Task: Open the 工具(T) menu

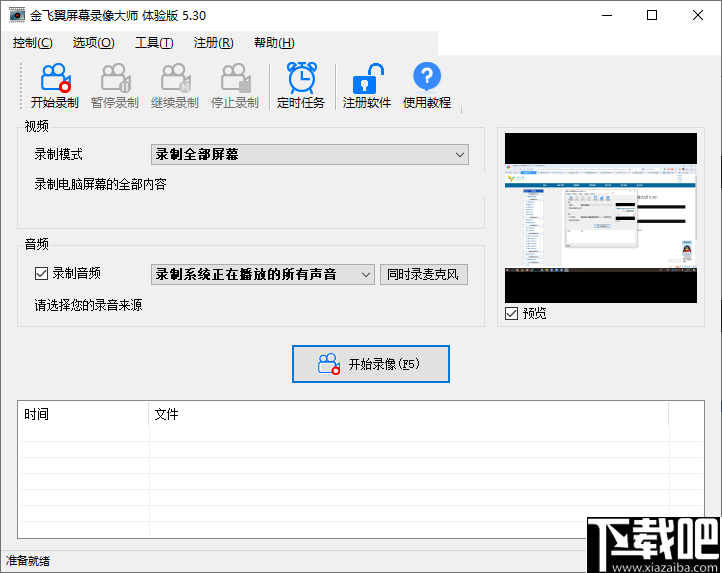Action: (154, 43)
